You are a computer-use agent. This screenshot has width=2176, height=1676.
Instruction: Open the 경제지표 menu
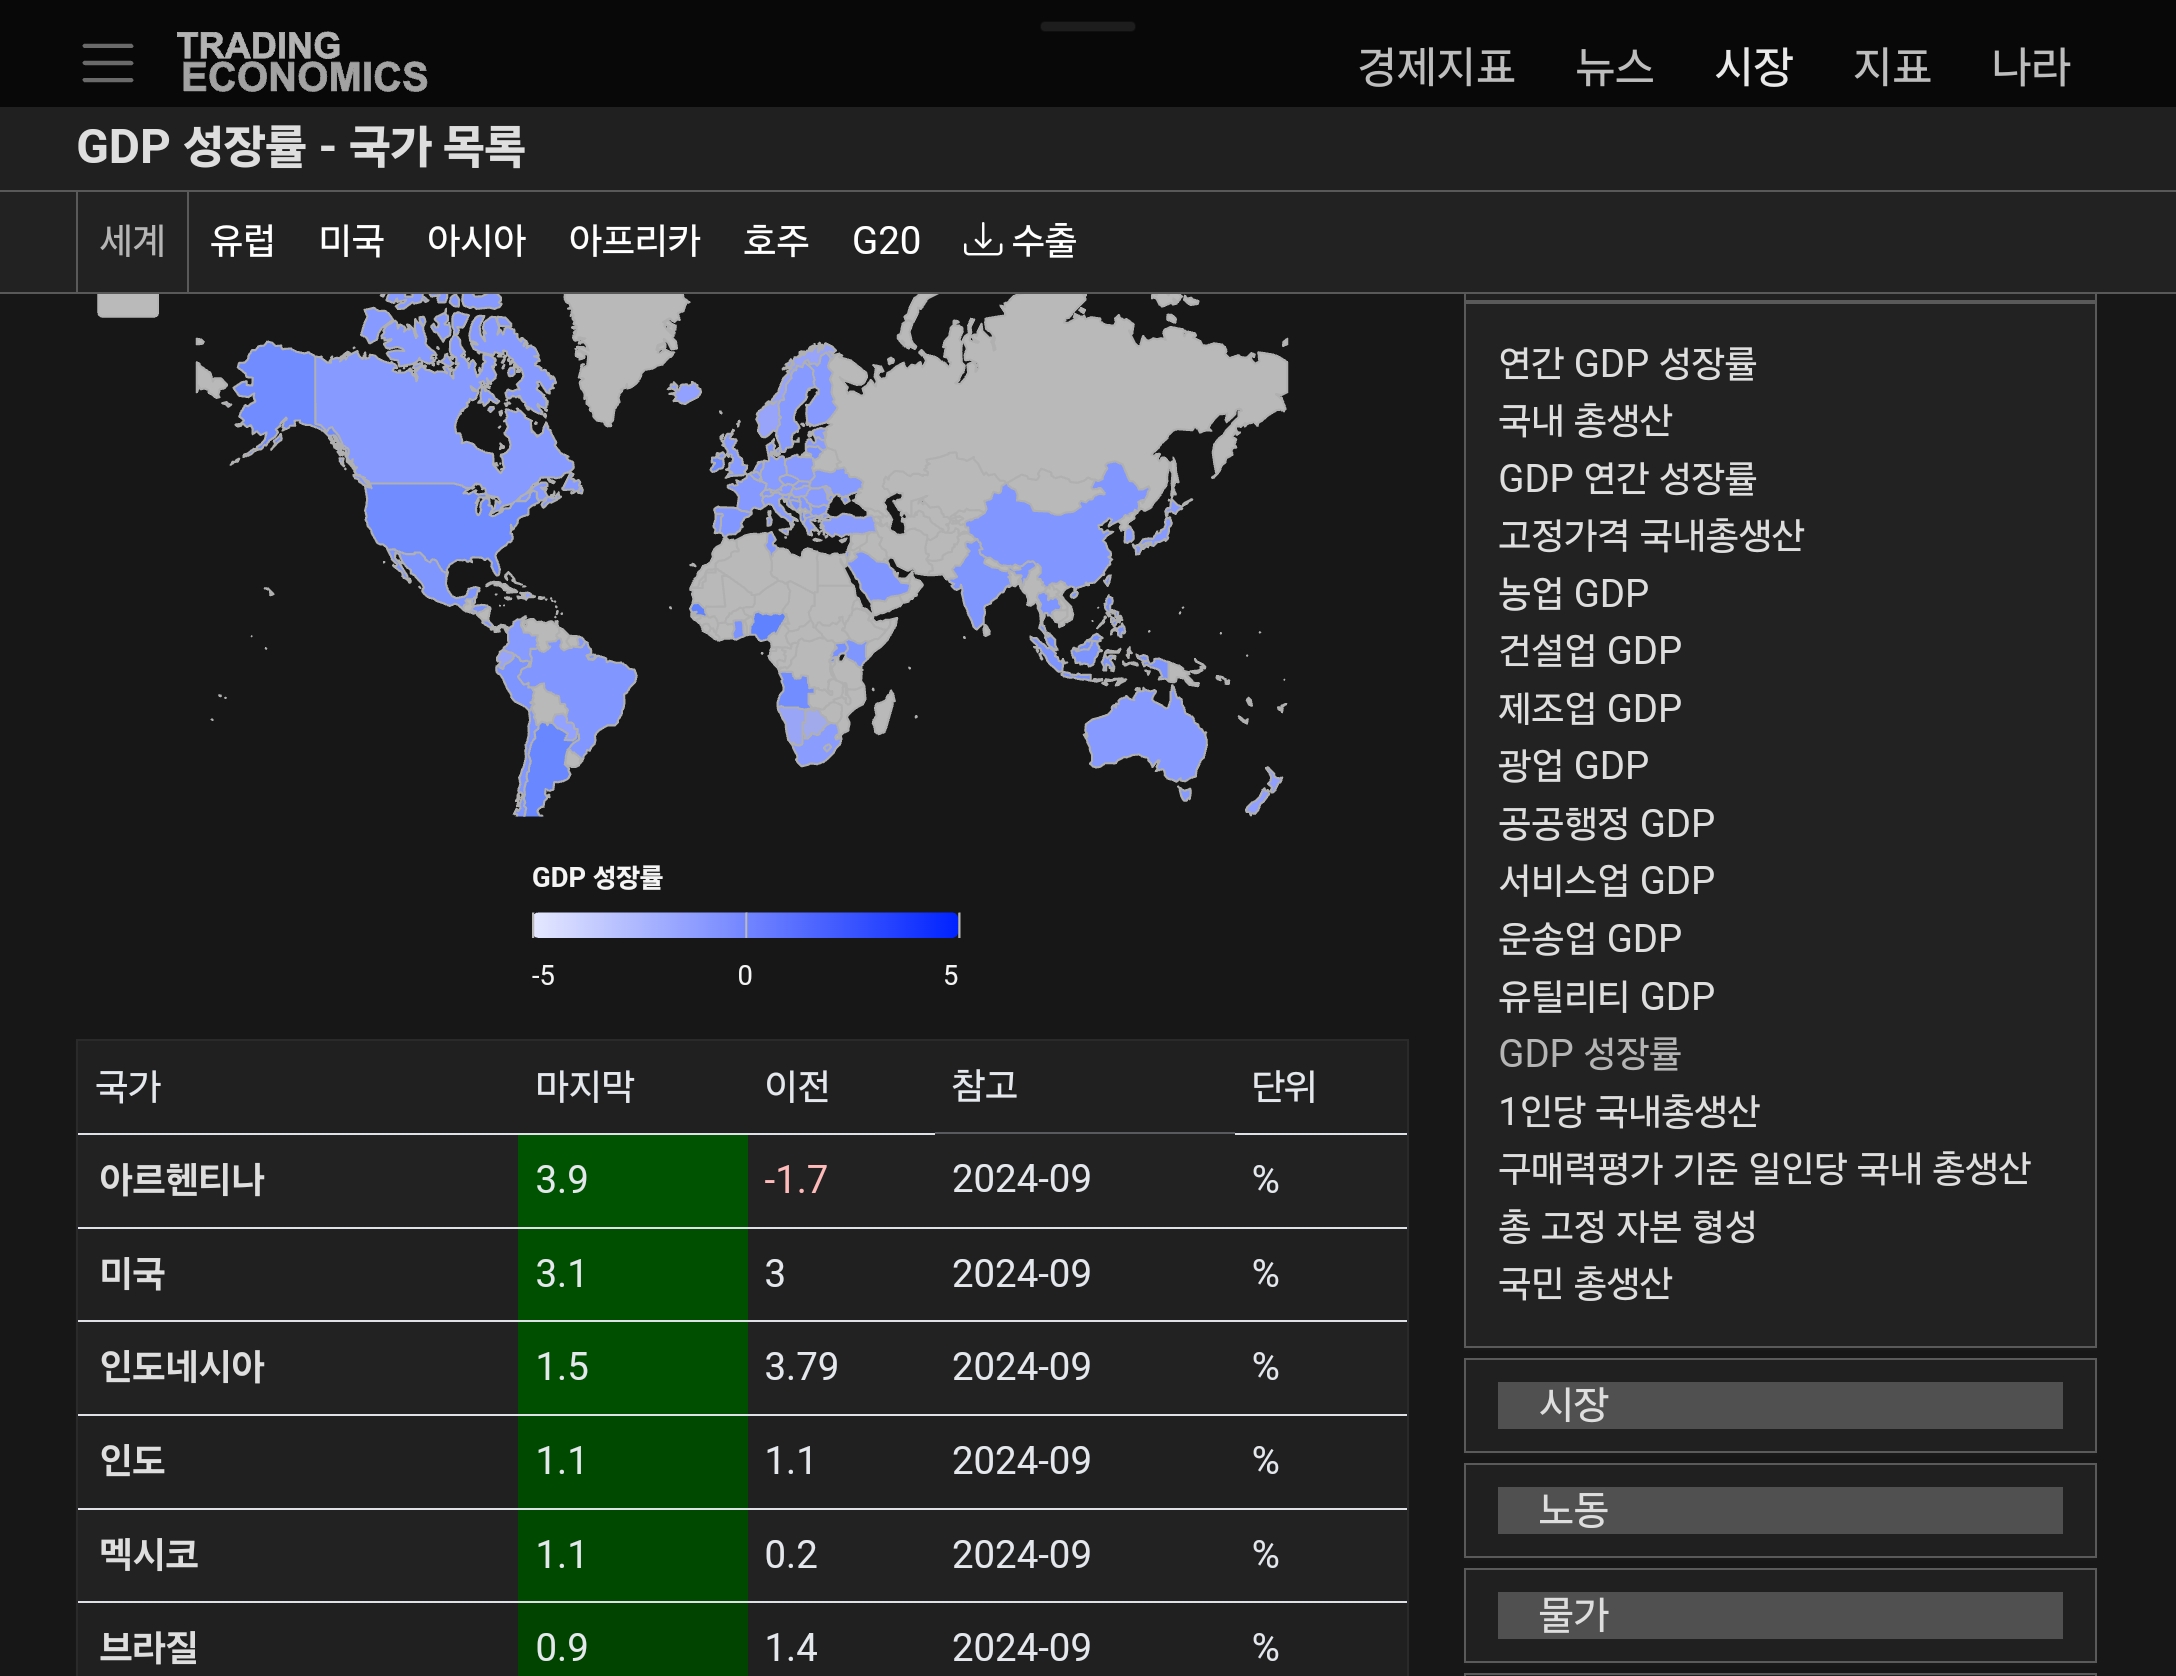click(1436, 67)
